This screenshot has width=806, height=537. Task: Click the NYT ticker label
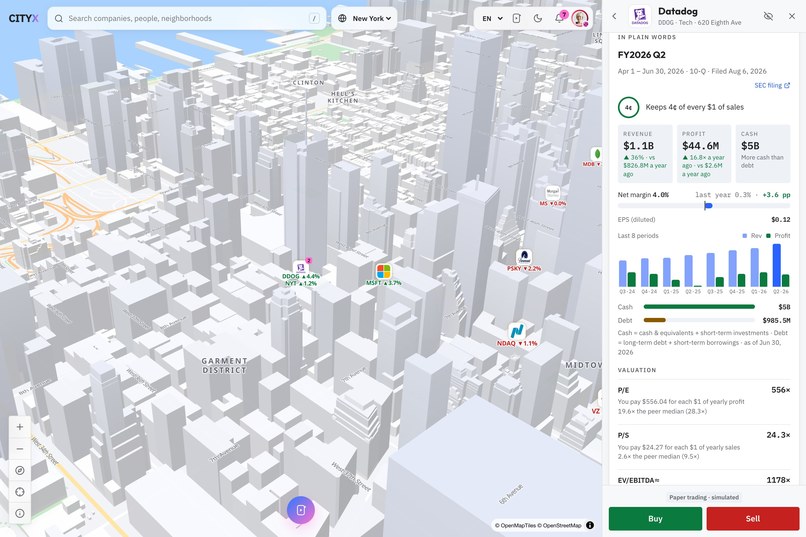[301, 283]
